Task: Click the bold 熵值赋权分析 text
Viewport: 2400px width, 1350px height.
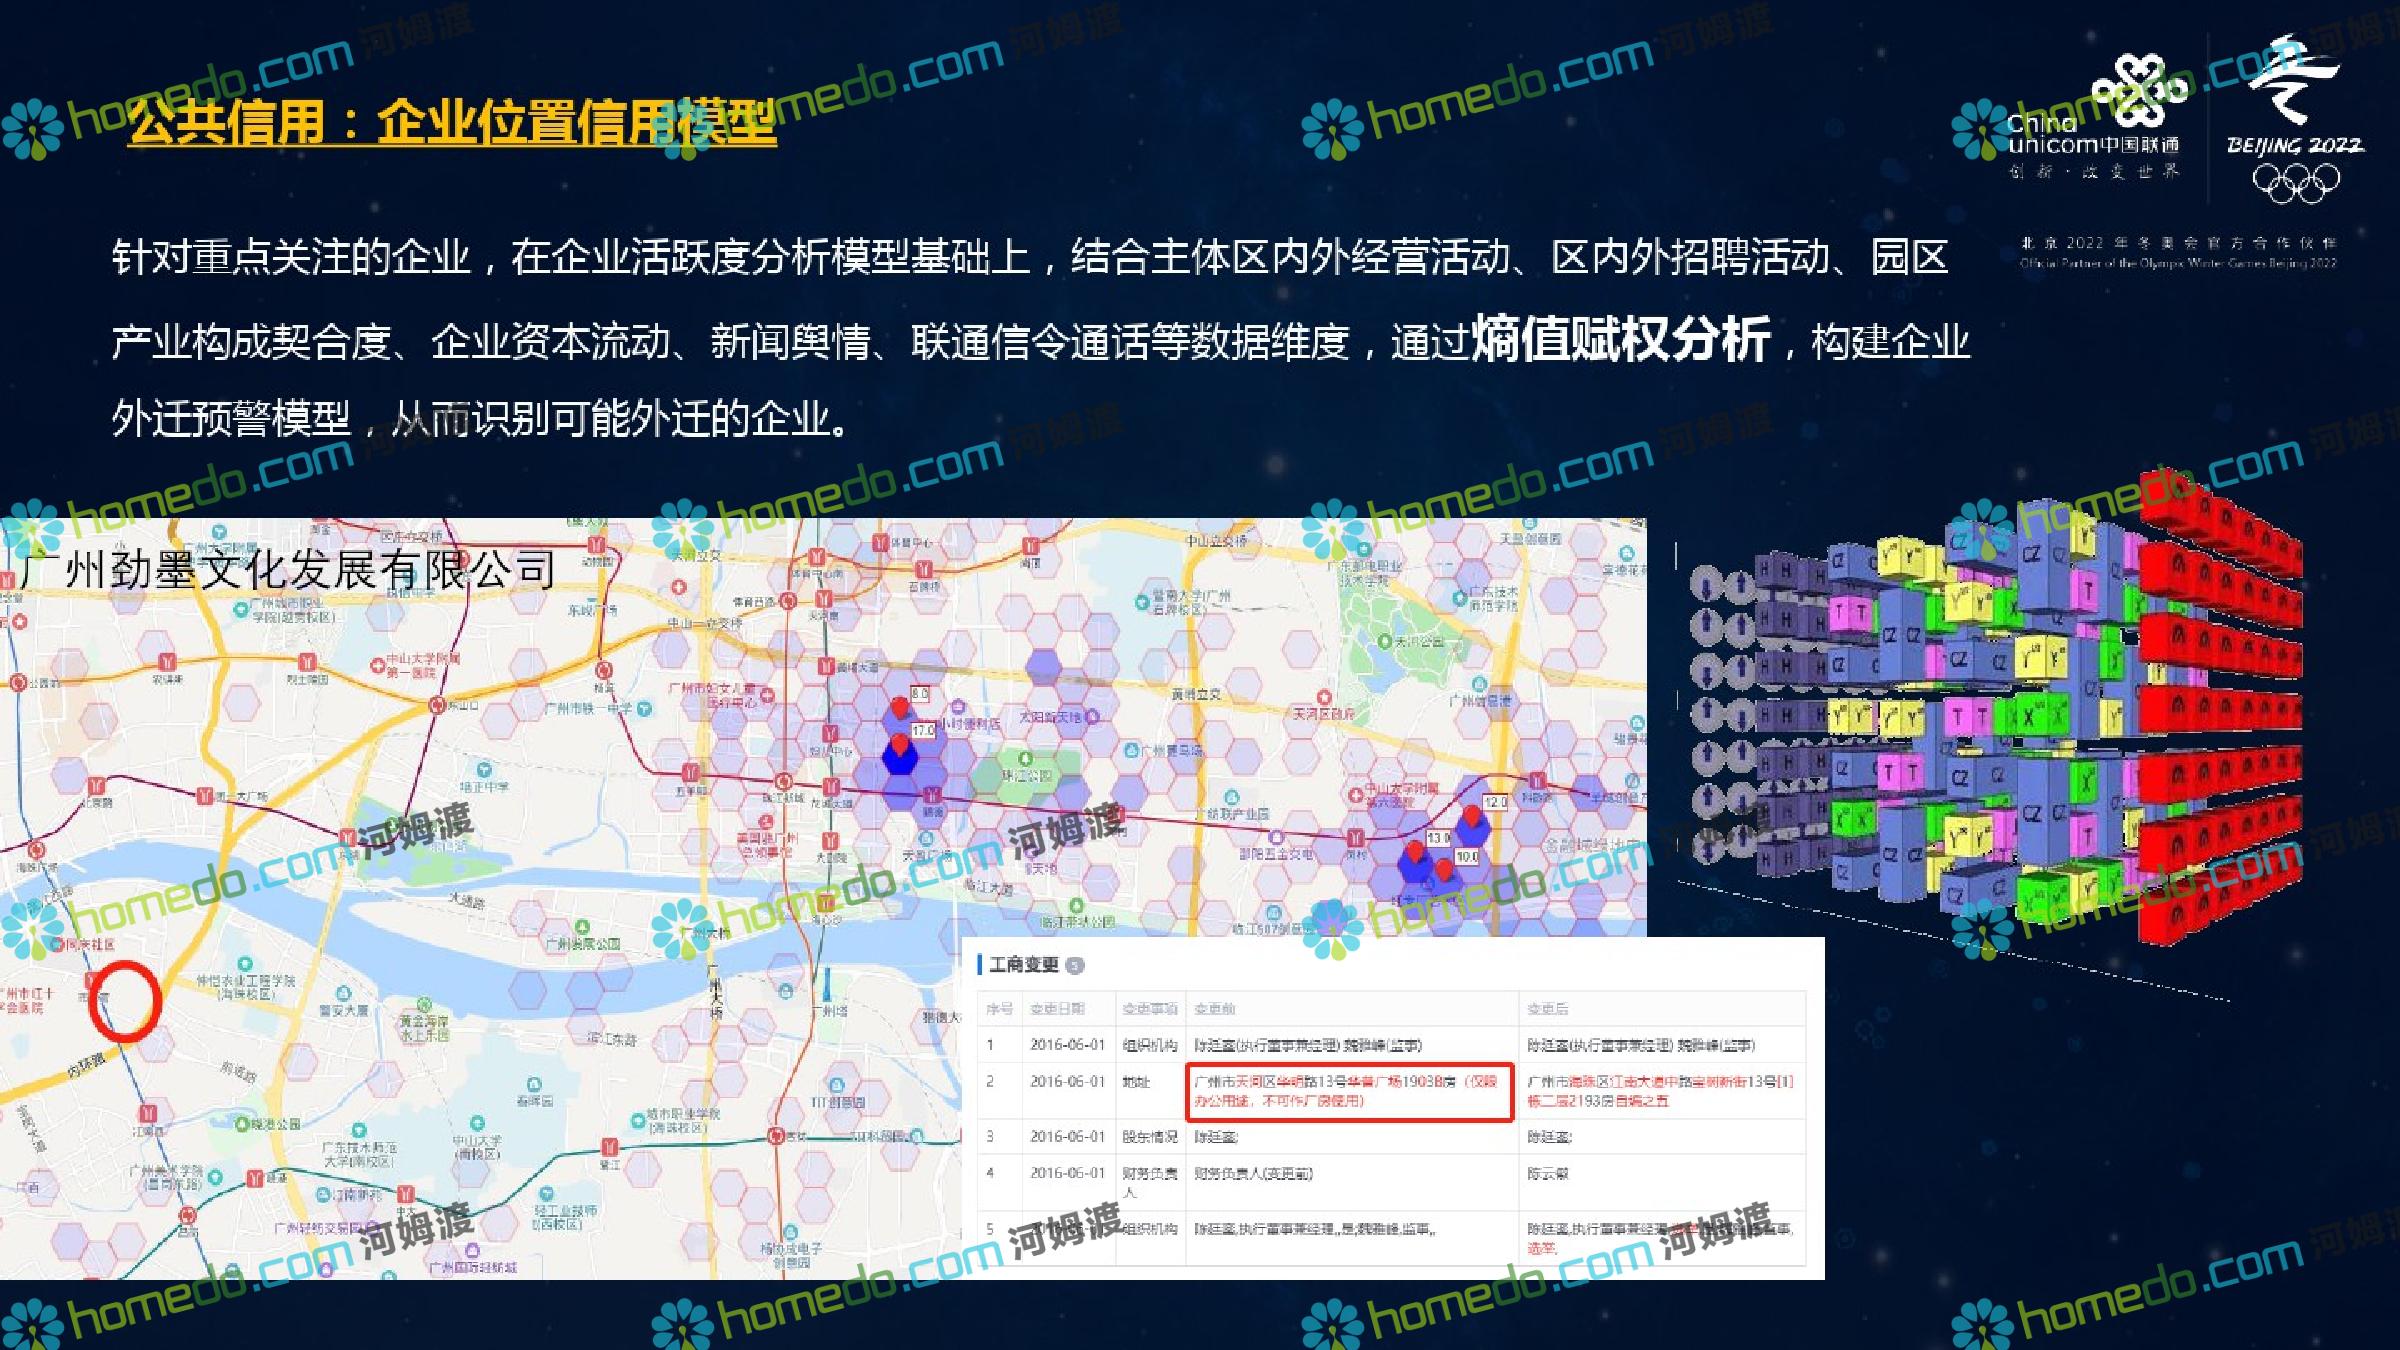Action: coord(1620,340)
